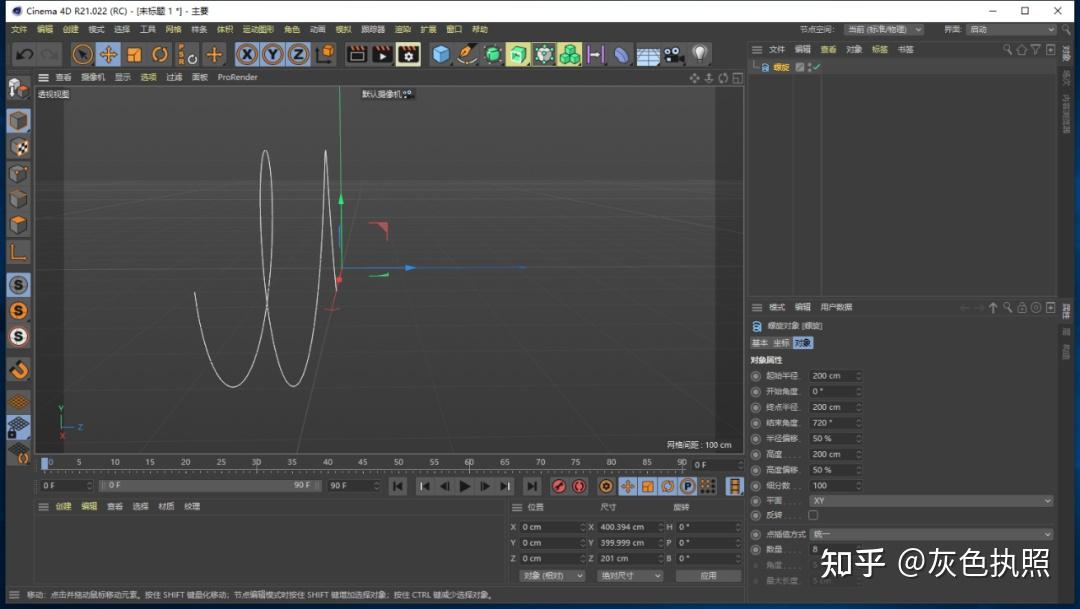1080x609 pixels.
Task: Switch to Polygons mode icon
Action: 19,225
